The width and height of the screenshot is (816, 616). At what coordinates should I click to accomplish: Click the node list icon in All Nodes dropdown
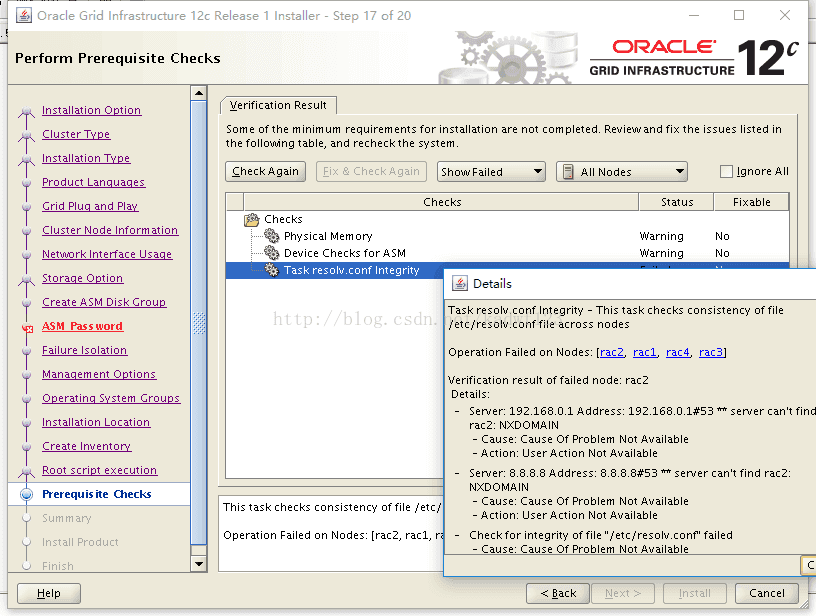click(568, 172)
